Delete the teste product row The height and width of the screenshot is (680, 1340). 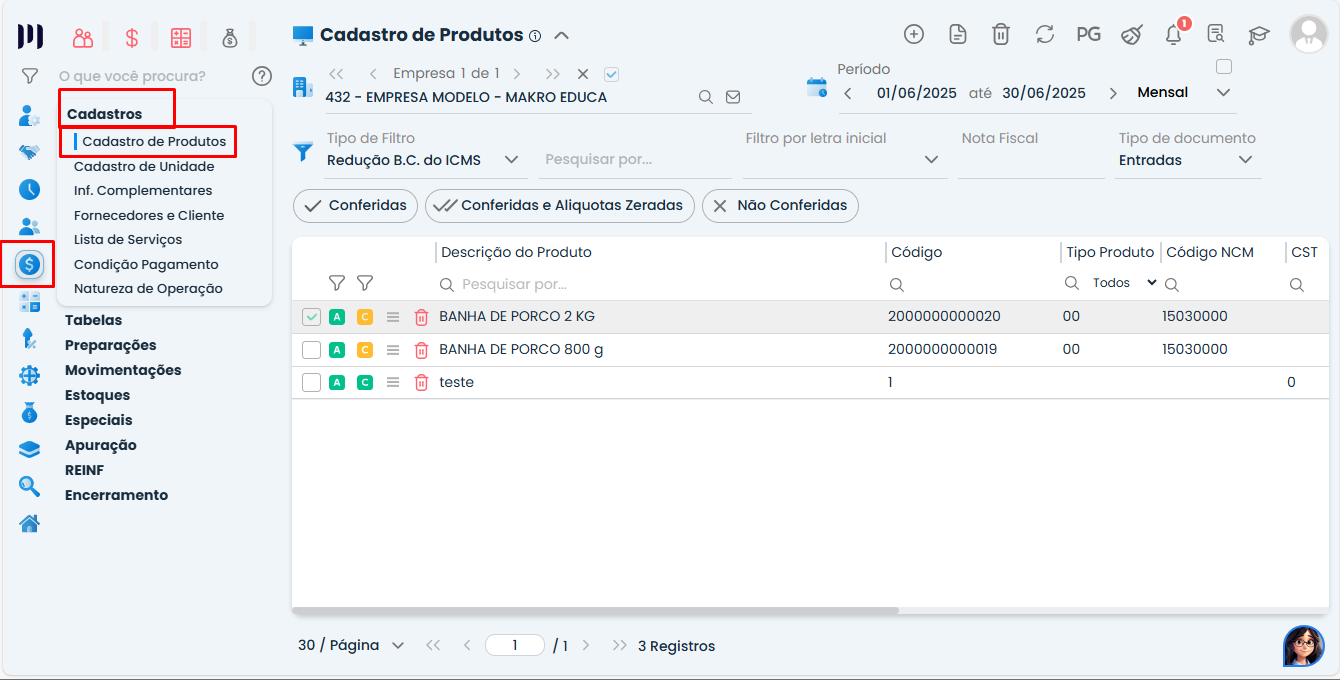coord(422,382)
